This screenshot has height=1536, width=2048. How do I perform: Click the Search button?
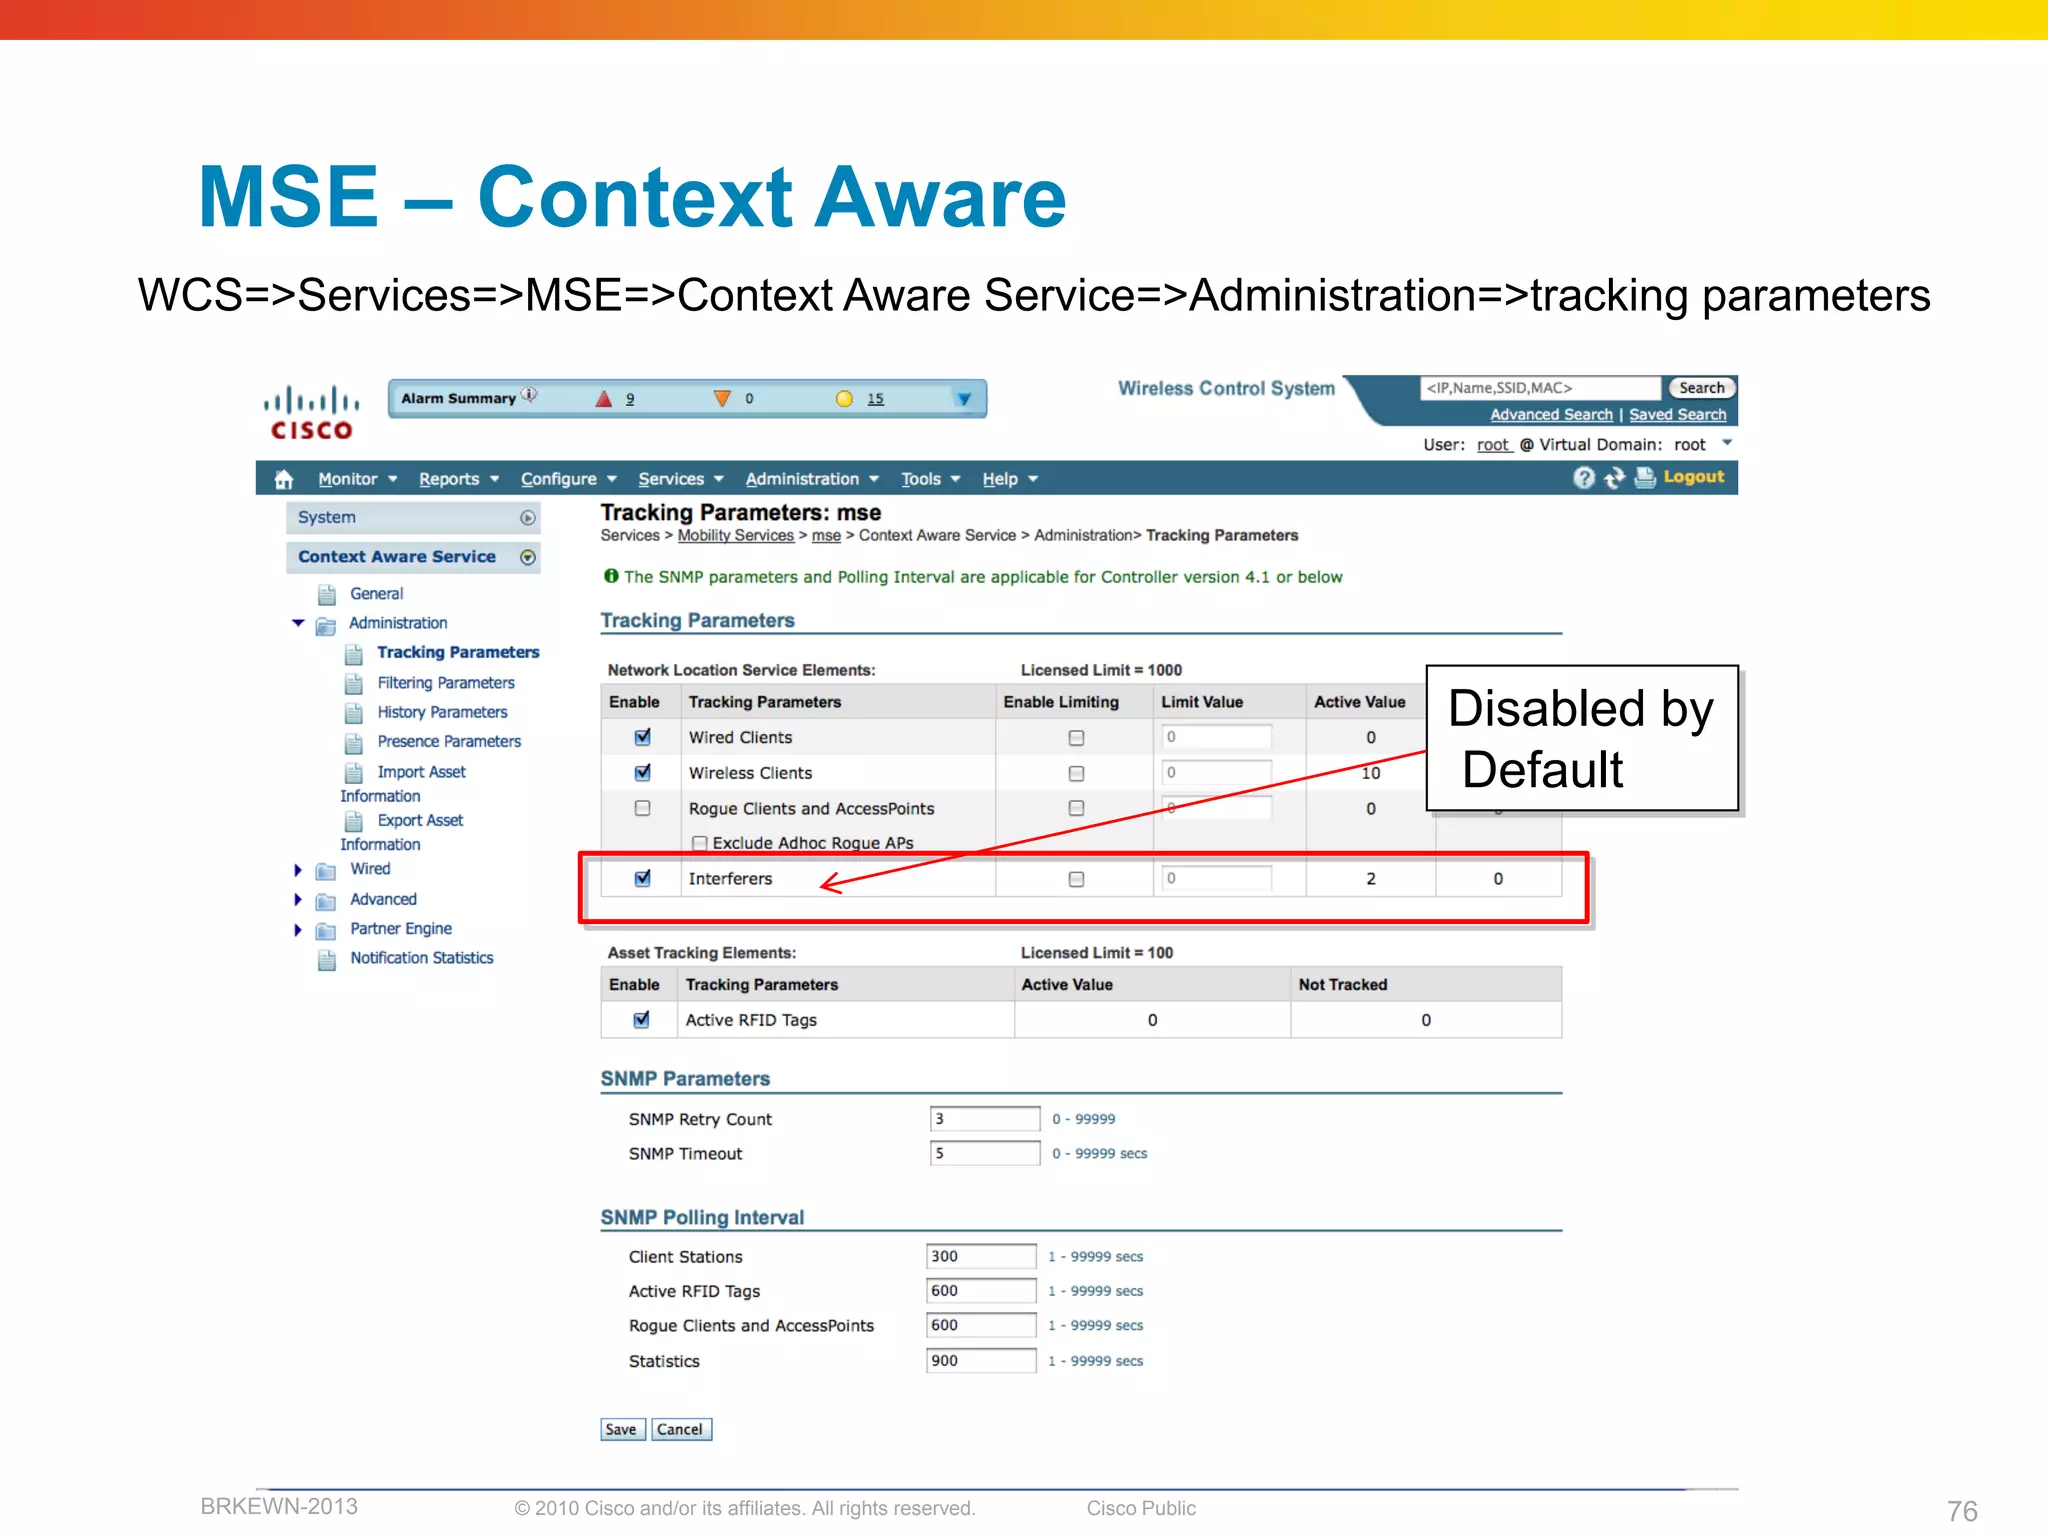pyautogui.click(x=1701, y=388)
